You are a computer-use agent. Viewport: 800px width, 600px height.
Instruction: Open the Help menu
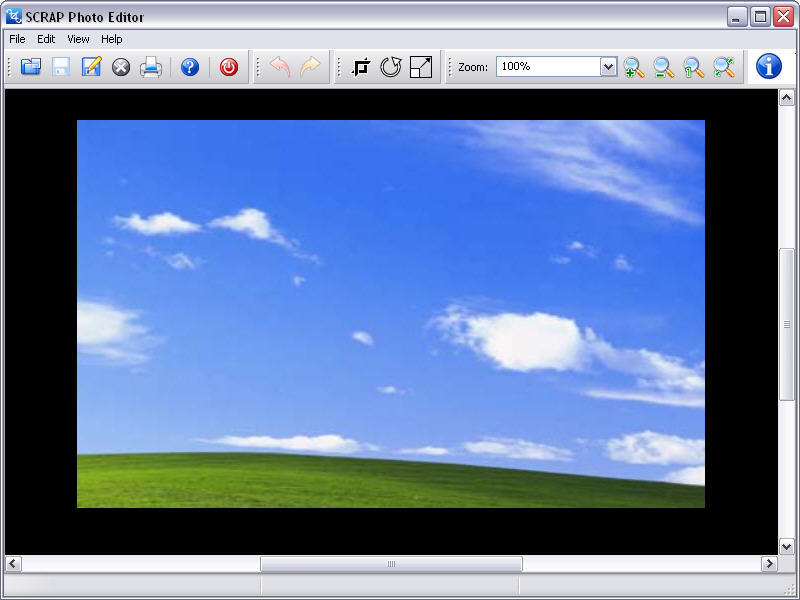[111, 39]
